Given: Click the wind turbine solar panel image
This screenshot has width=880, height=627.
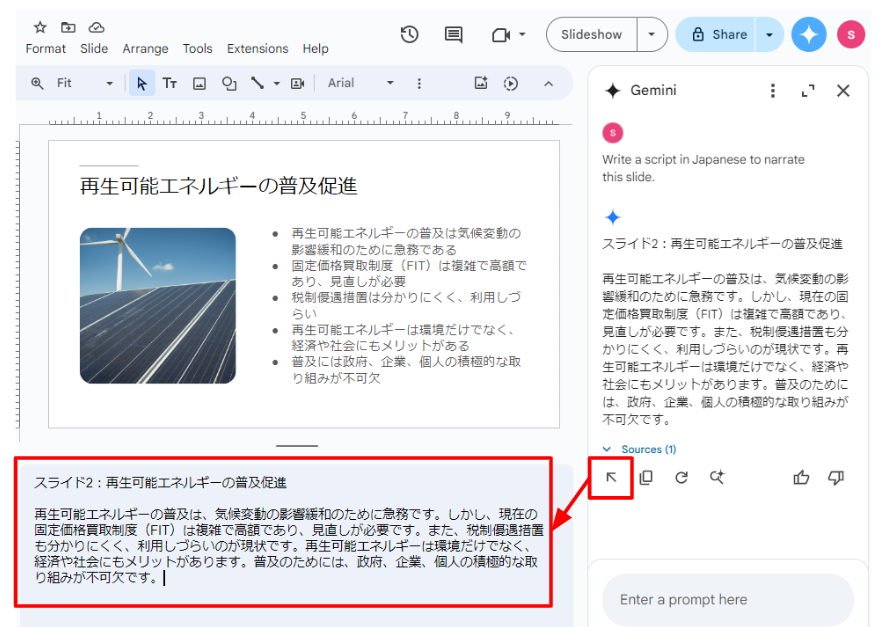Looking at the screenshot, I should 158,306.
